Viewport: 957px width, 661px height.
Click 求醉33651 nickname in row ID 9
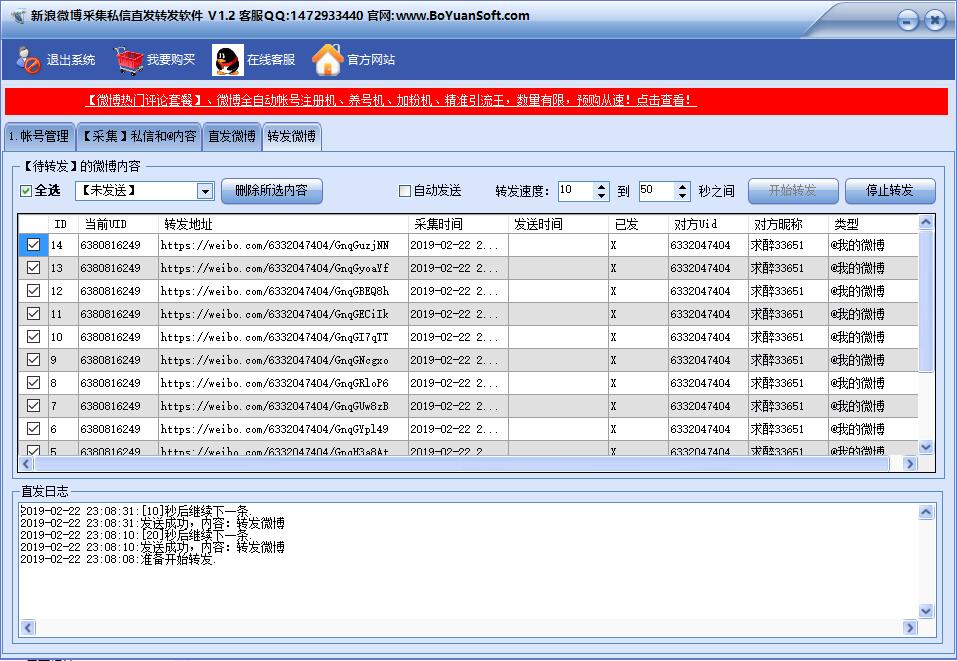point(777,359)
